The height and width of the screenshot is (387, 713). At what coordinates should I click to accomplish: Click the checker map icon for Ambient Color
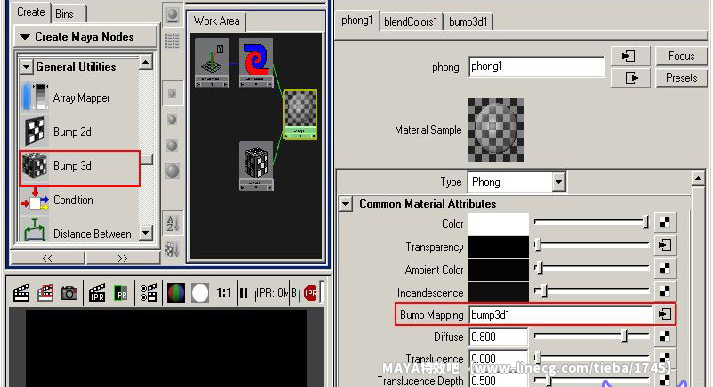click(664, 268)
